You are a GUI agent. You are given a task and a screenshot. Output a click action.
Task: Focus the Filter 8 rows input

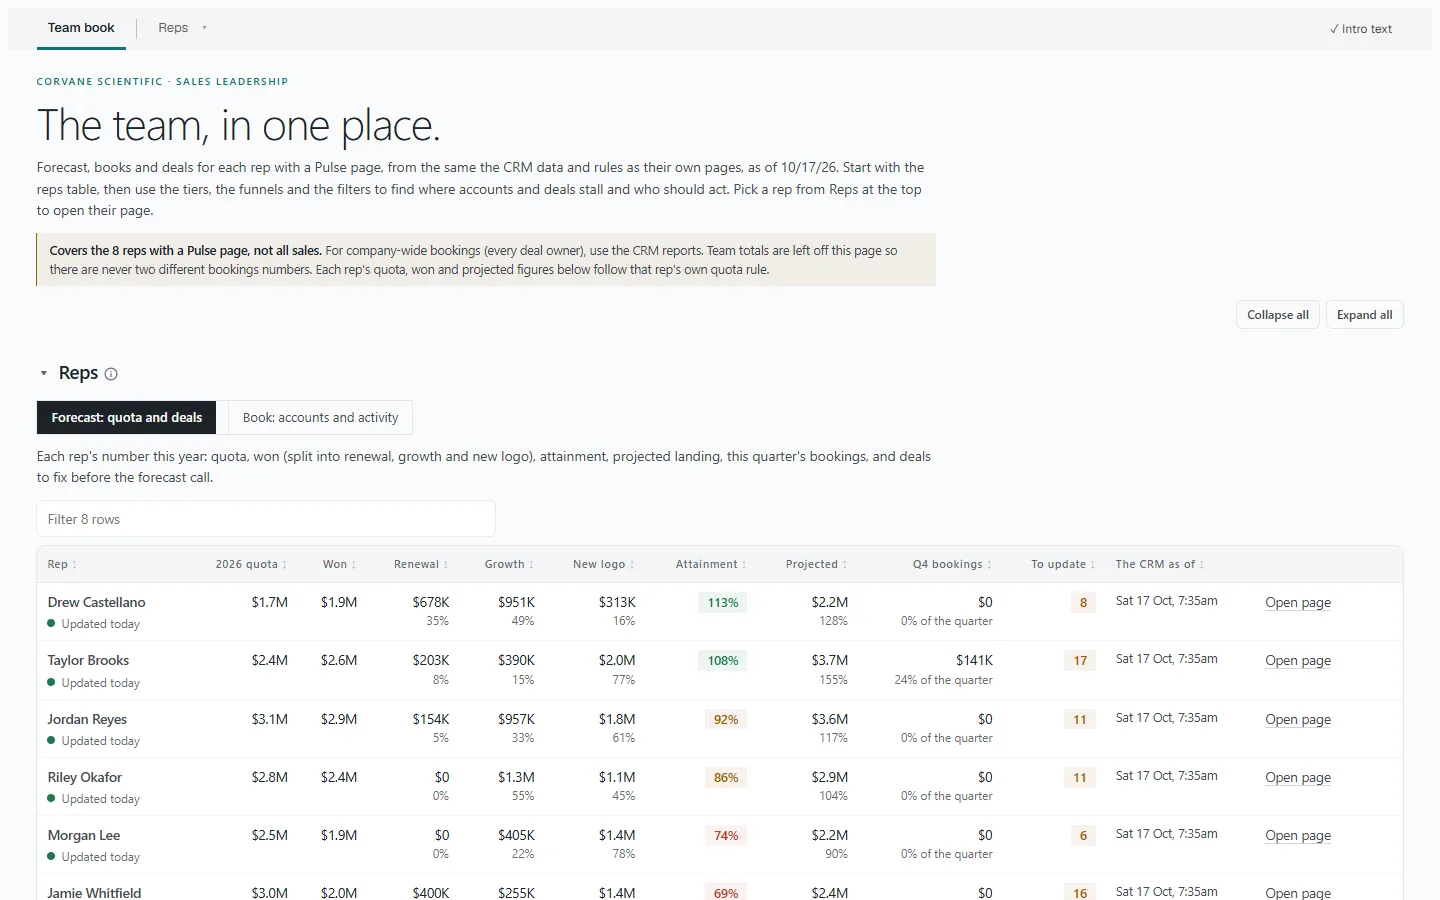266,519
